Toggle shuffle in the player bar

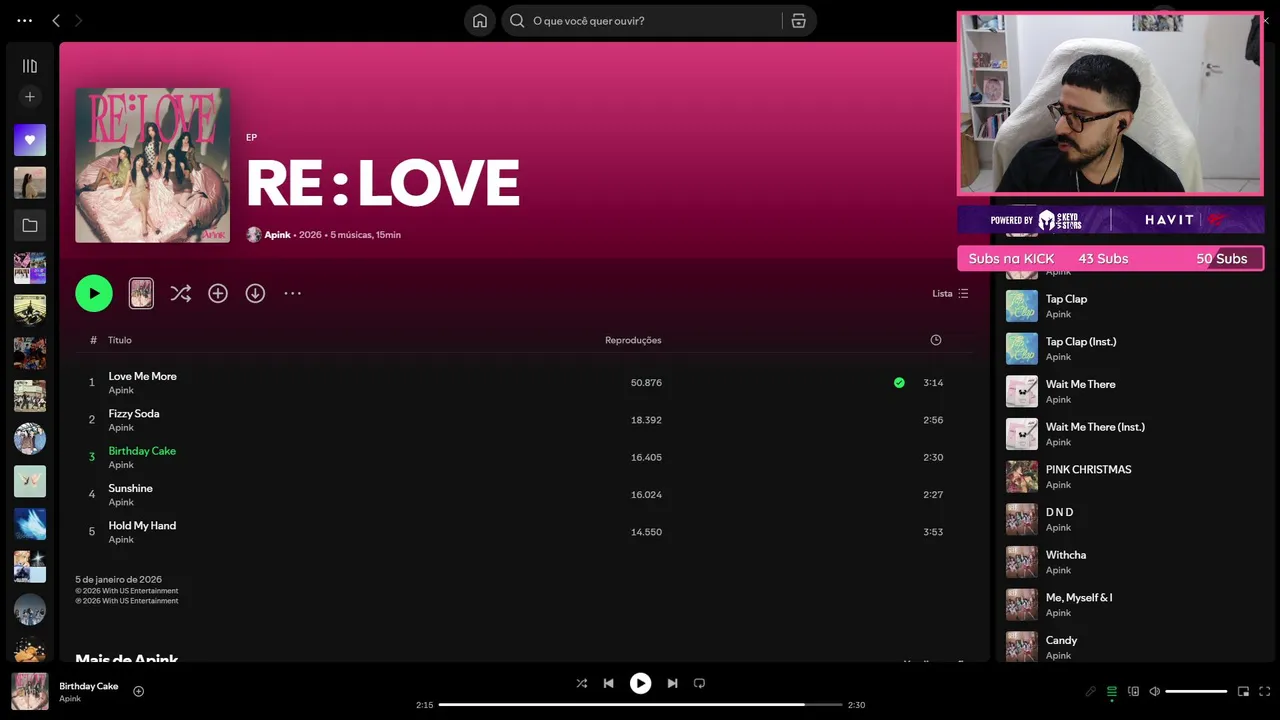click(x=582, y=683)
